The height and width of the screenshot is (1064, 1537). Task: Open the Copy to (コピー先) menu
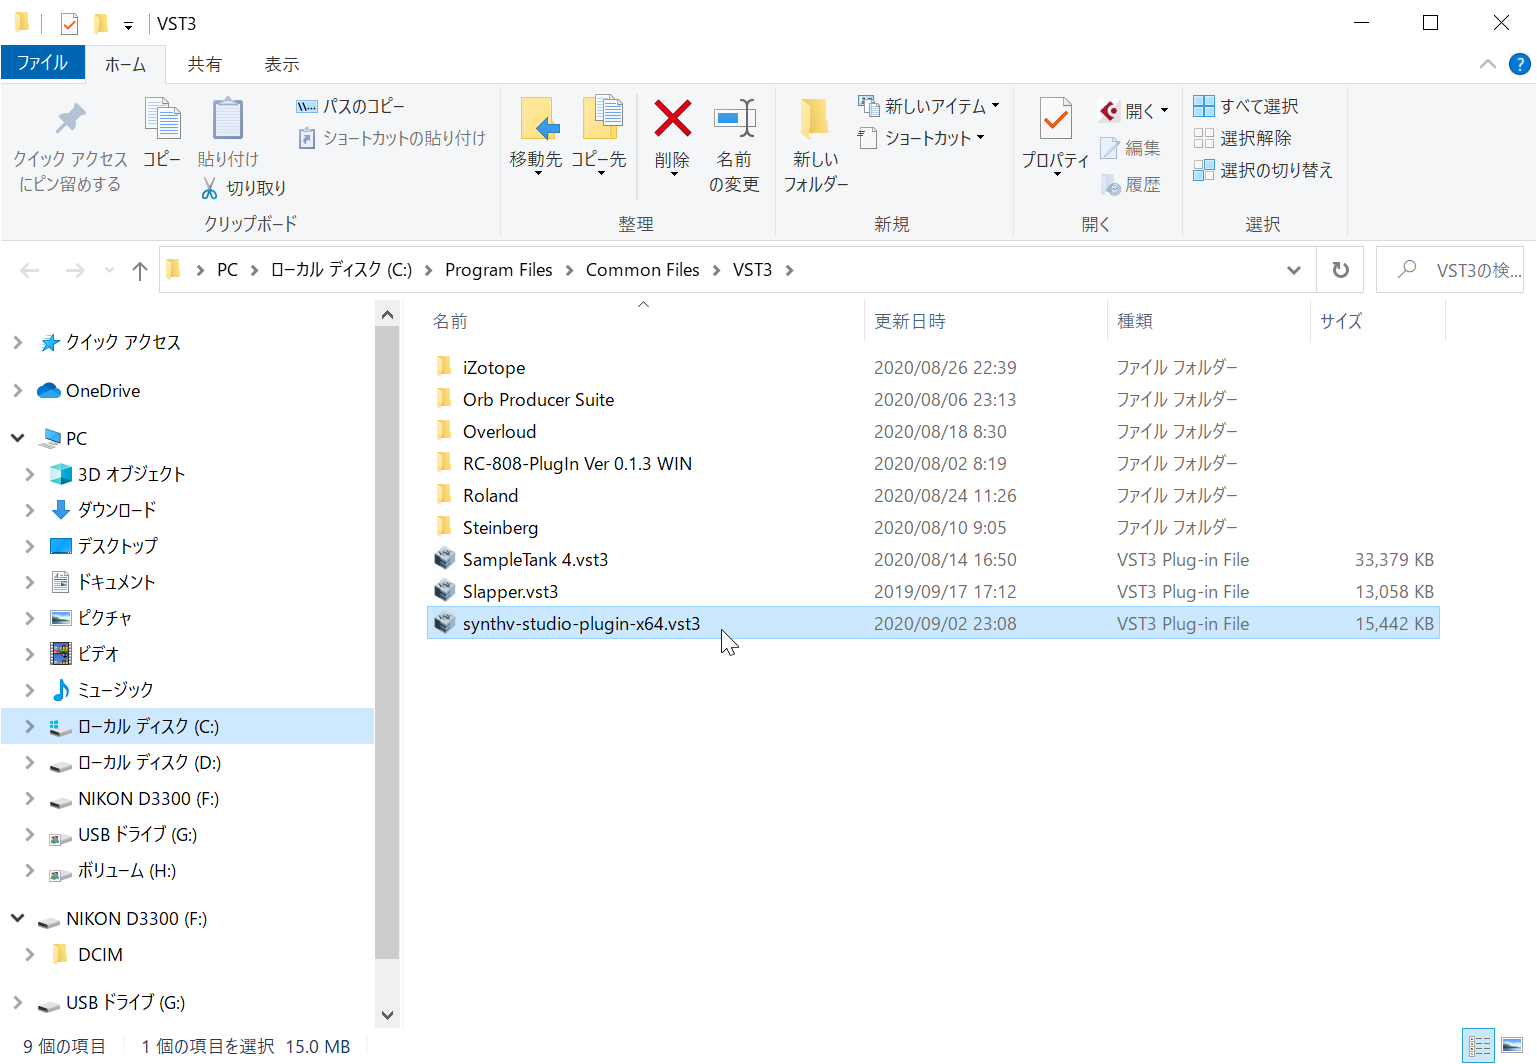(x=599, y=137)
